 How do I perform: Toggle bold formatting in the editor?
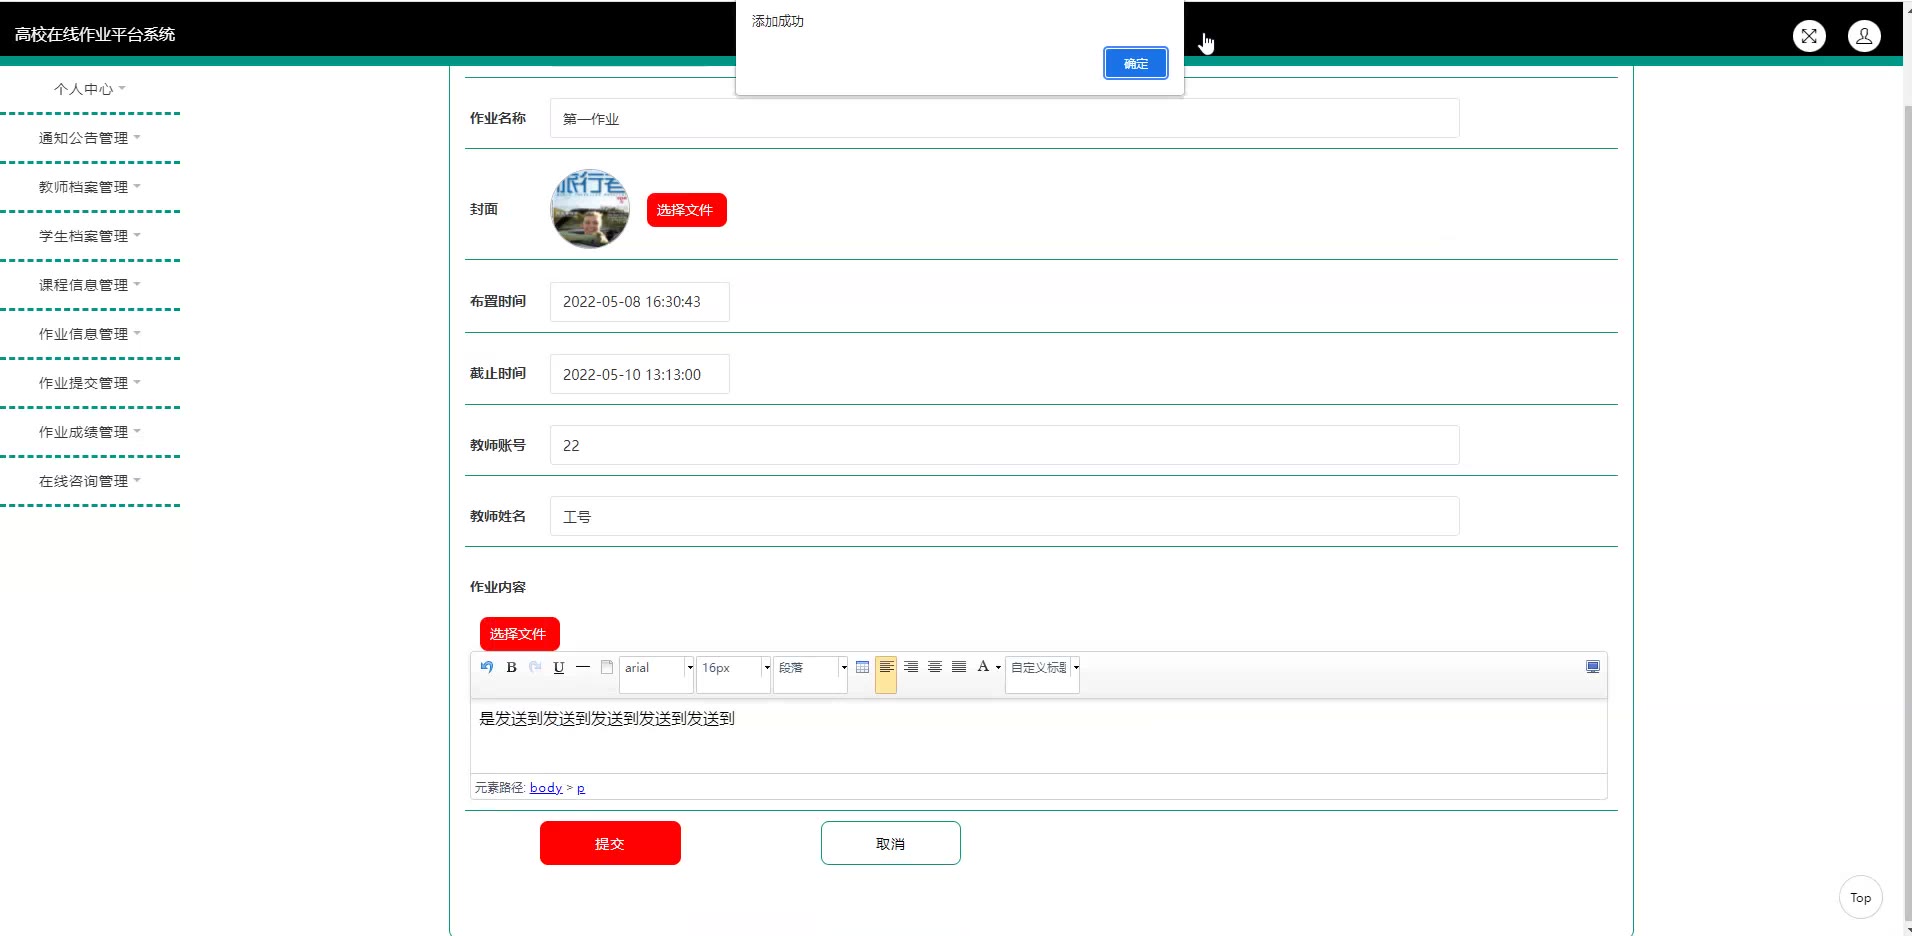coord(511,667)
